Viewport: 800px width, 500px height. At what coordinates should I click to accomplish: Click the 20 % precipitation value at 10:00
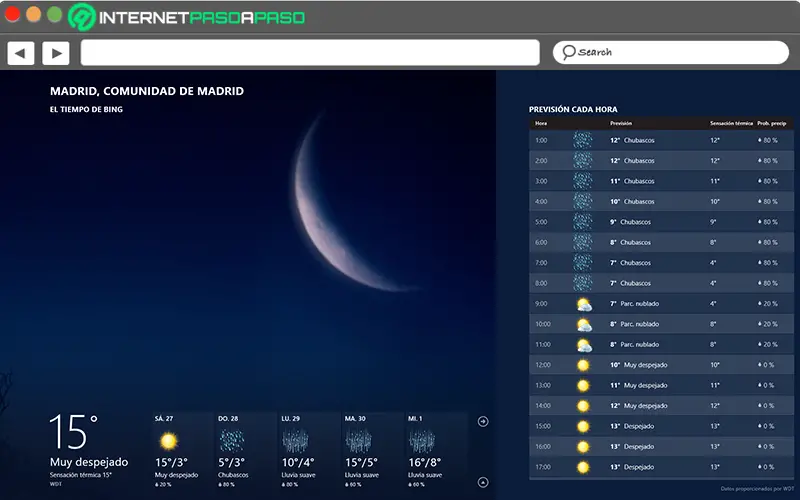[768, 324]
